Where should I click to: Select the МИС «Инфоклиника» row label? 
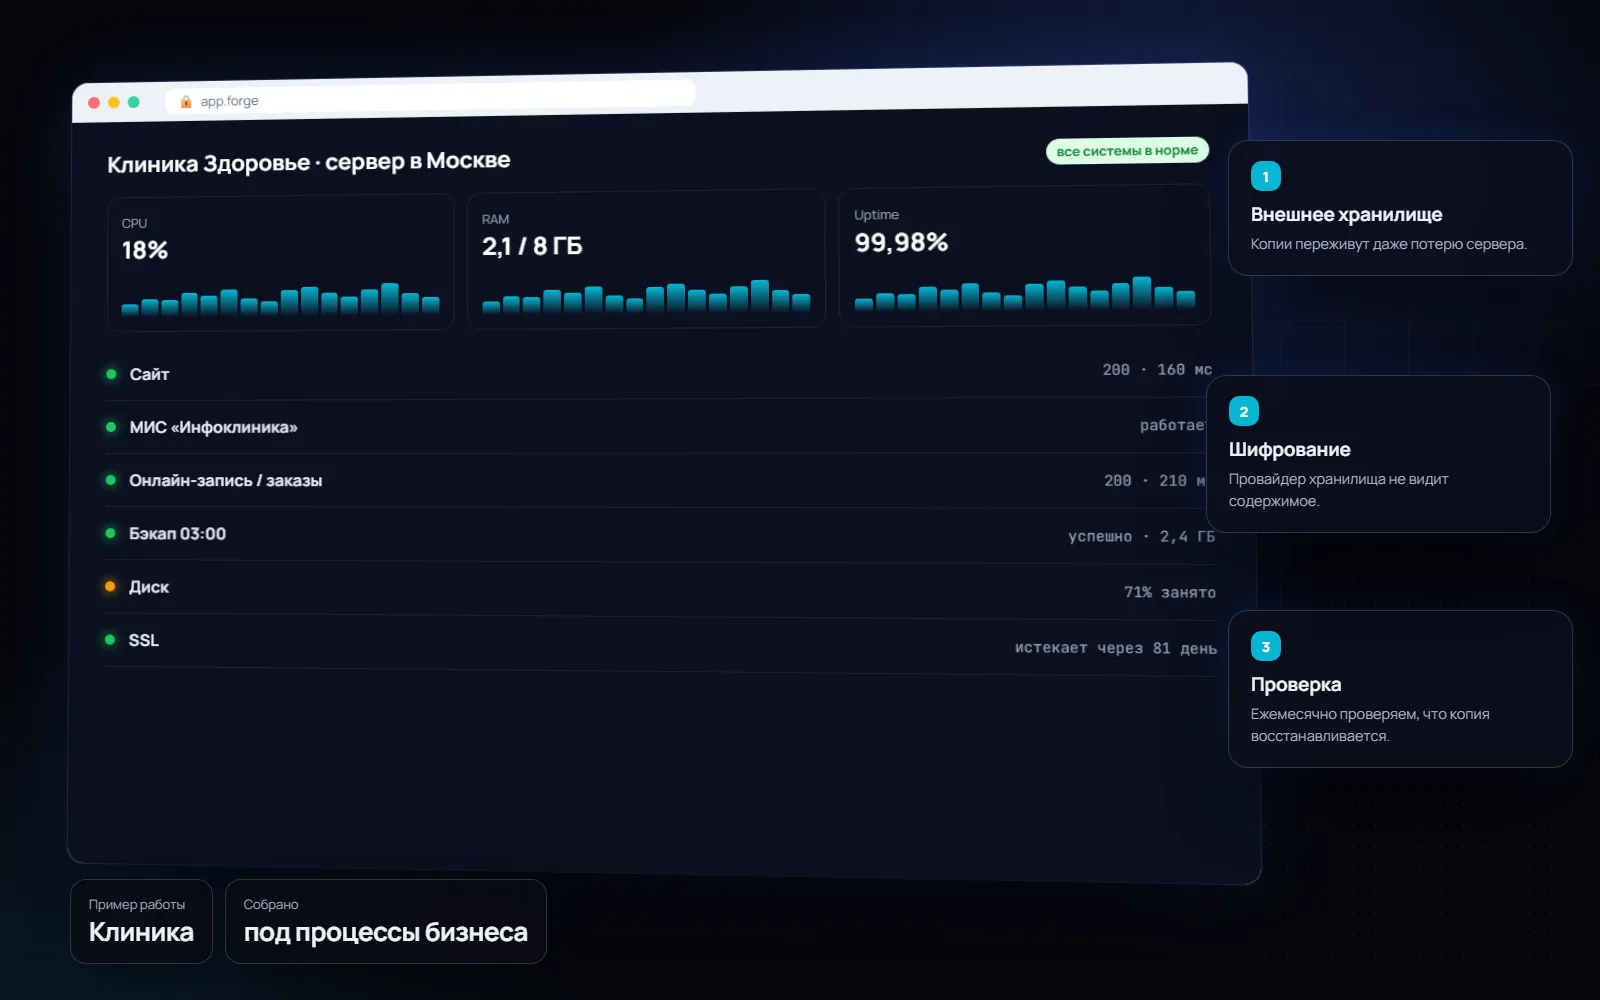click(213, 427)
